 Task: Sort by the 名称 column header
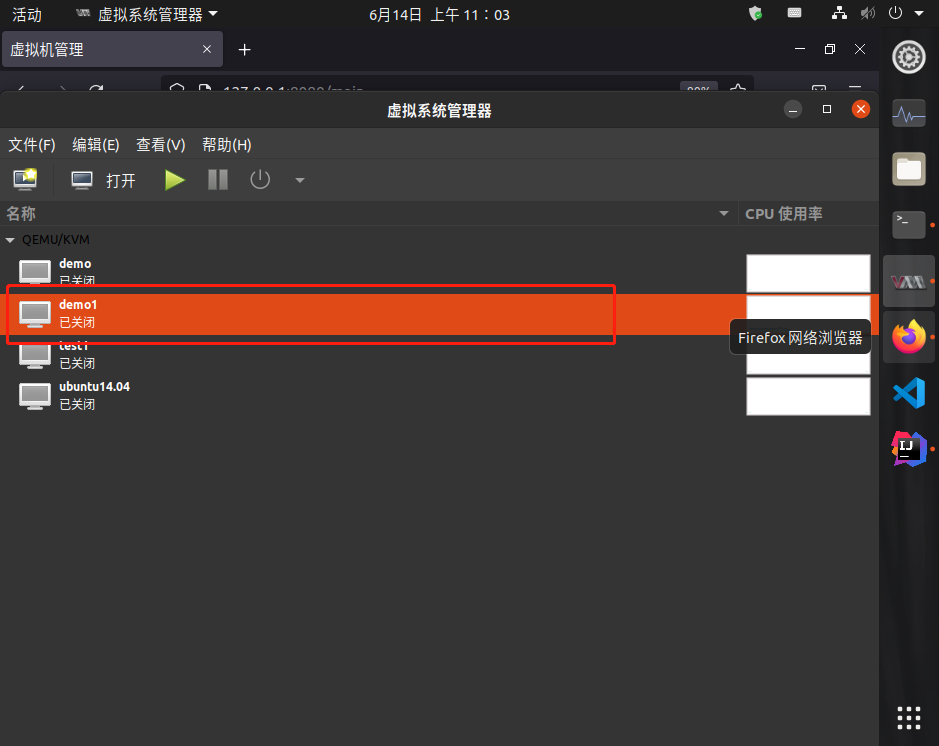[369, 214]
